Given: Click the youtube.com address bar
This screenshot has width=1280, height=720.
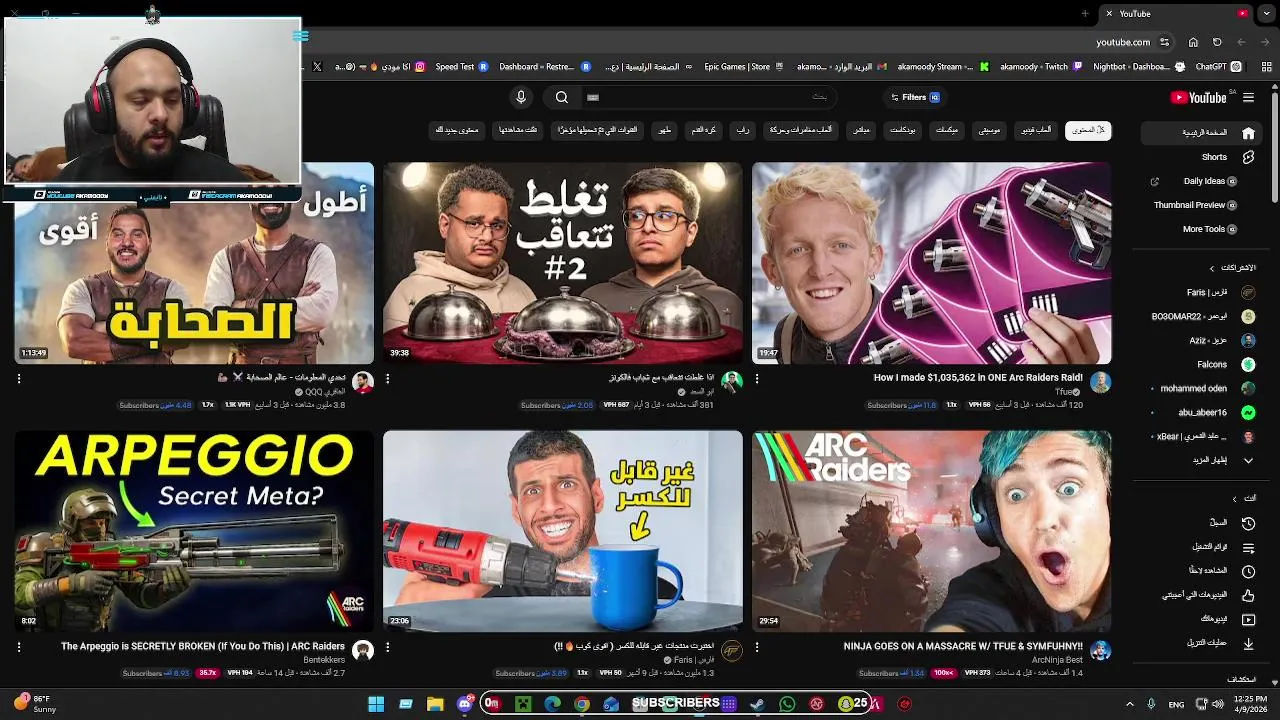Looking at the screenshot, I should coord(1122,42).
